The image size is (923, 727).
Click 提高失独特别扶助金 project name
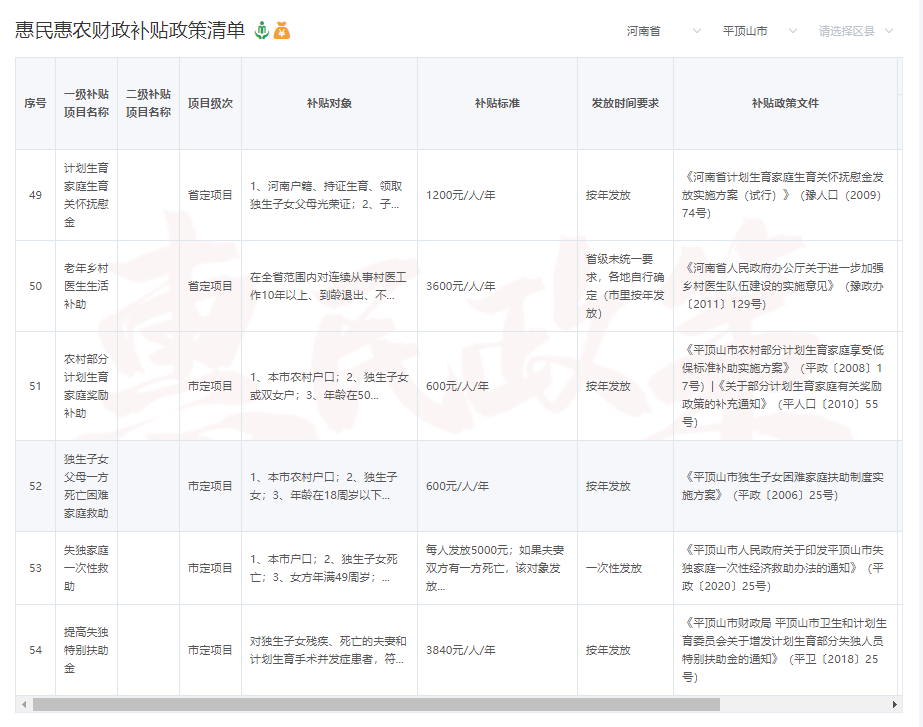87,650
